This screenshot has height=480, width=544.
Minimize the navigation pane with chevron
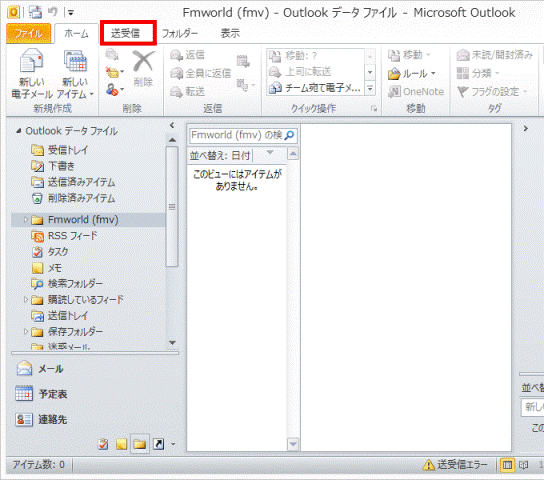tap(172, 126)
